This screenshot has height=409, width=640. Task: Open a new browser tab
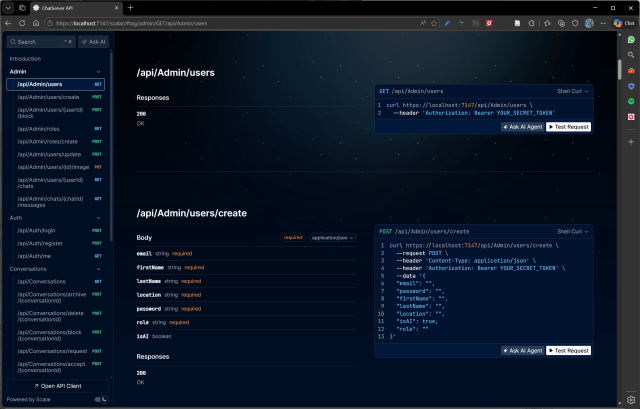click(x=130, y=8)
